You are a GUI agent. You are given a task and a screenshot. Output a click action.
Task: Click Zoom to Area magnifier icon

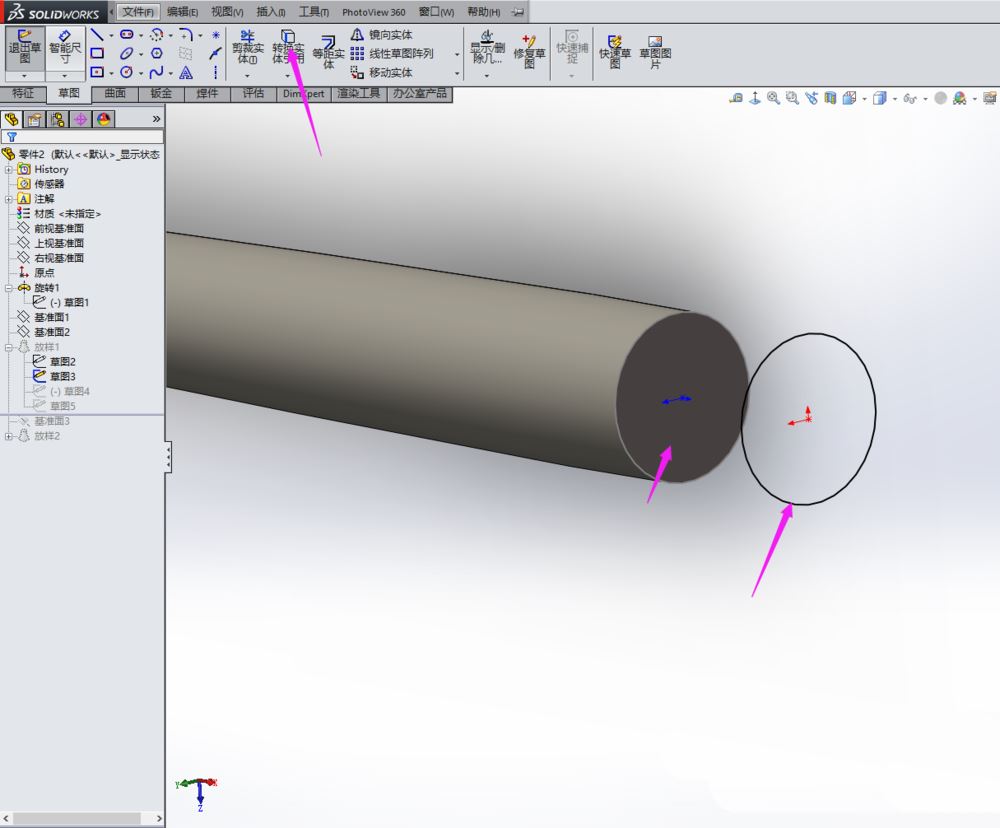pyautogui.click(x=792, y=98)
